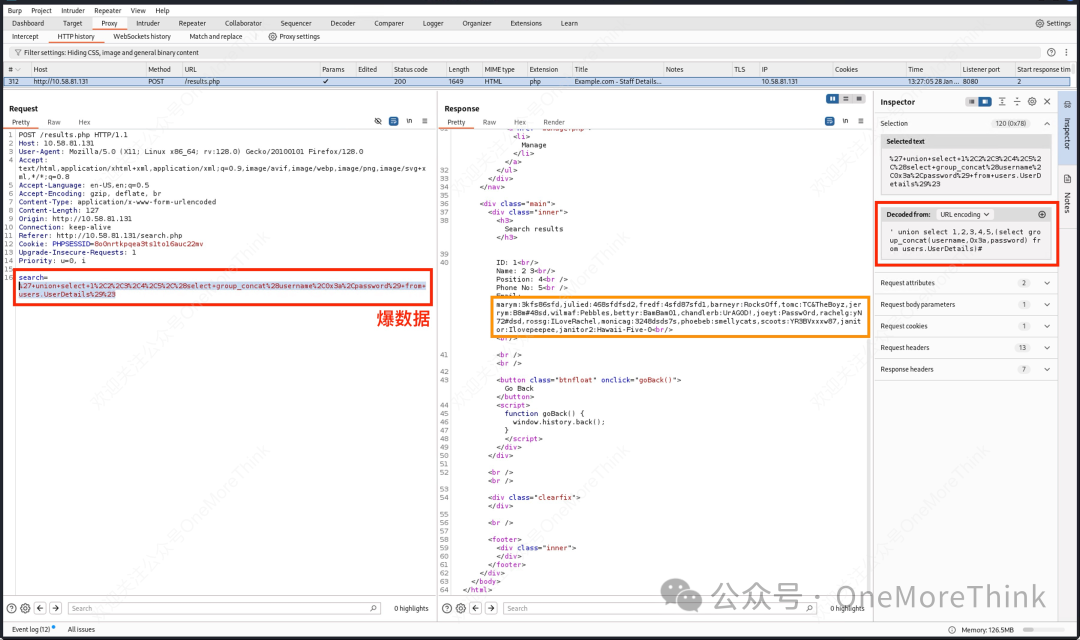Click the filter funnel icon in filter bar
Viewport: 1080px width, 640px height.
(17, 52)
